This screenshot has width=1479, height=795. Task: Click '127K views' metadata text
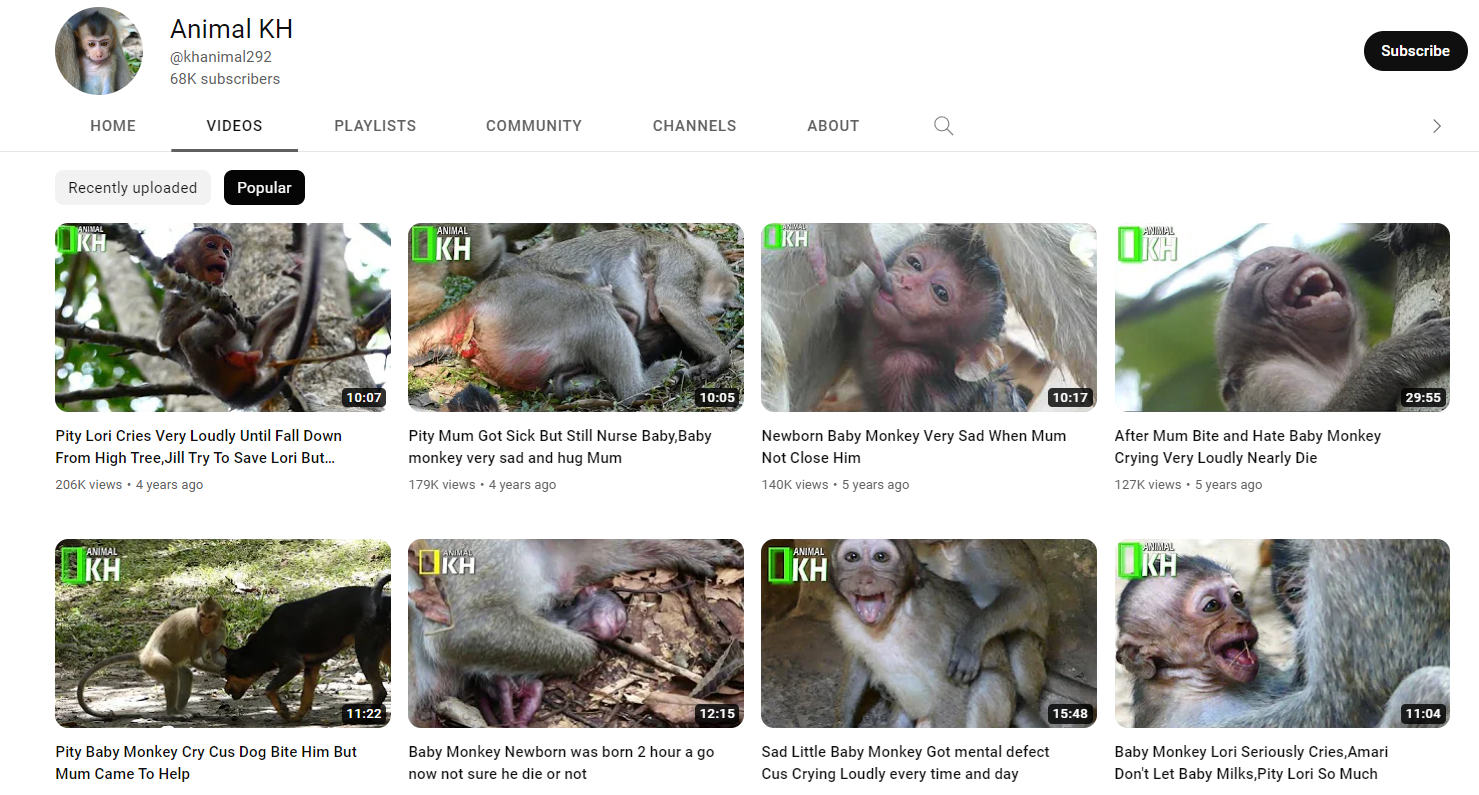(x=1147, y=485)
